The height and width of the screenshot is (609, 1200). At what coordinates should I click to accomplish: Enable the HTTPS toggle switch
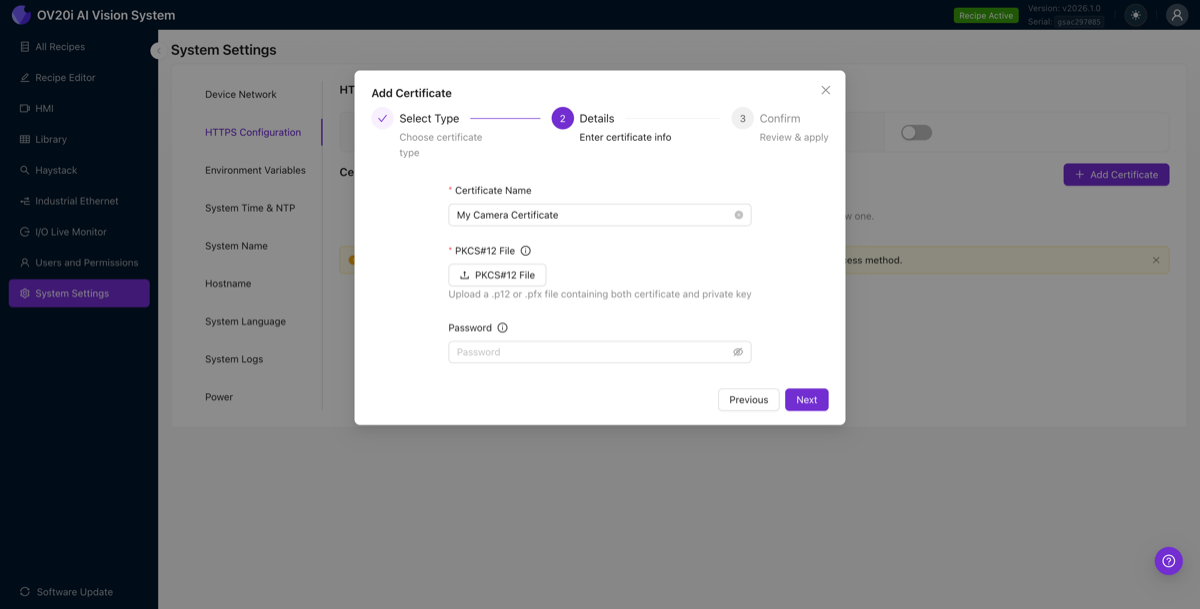[x=915, y=131]
